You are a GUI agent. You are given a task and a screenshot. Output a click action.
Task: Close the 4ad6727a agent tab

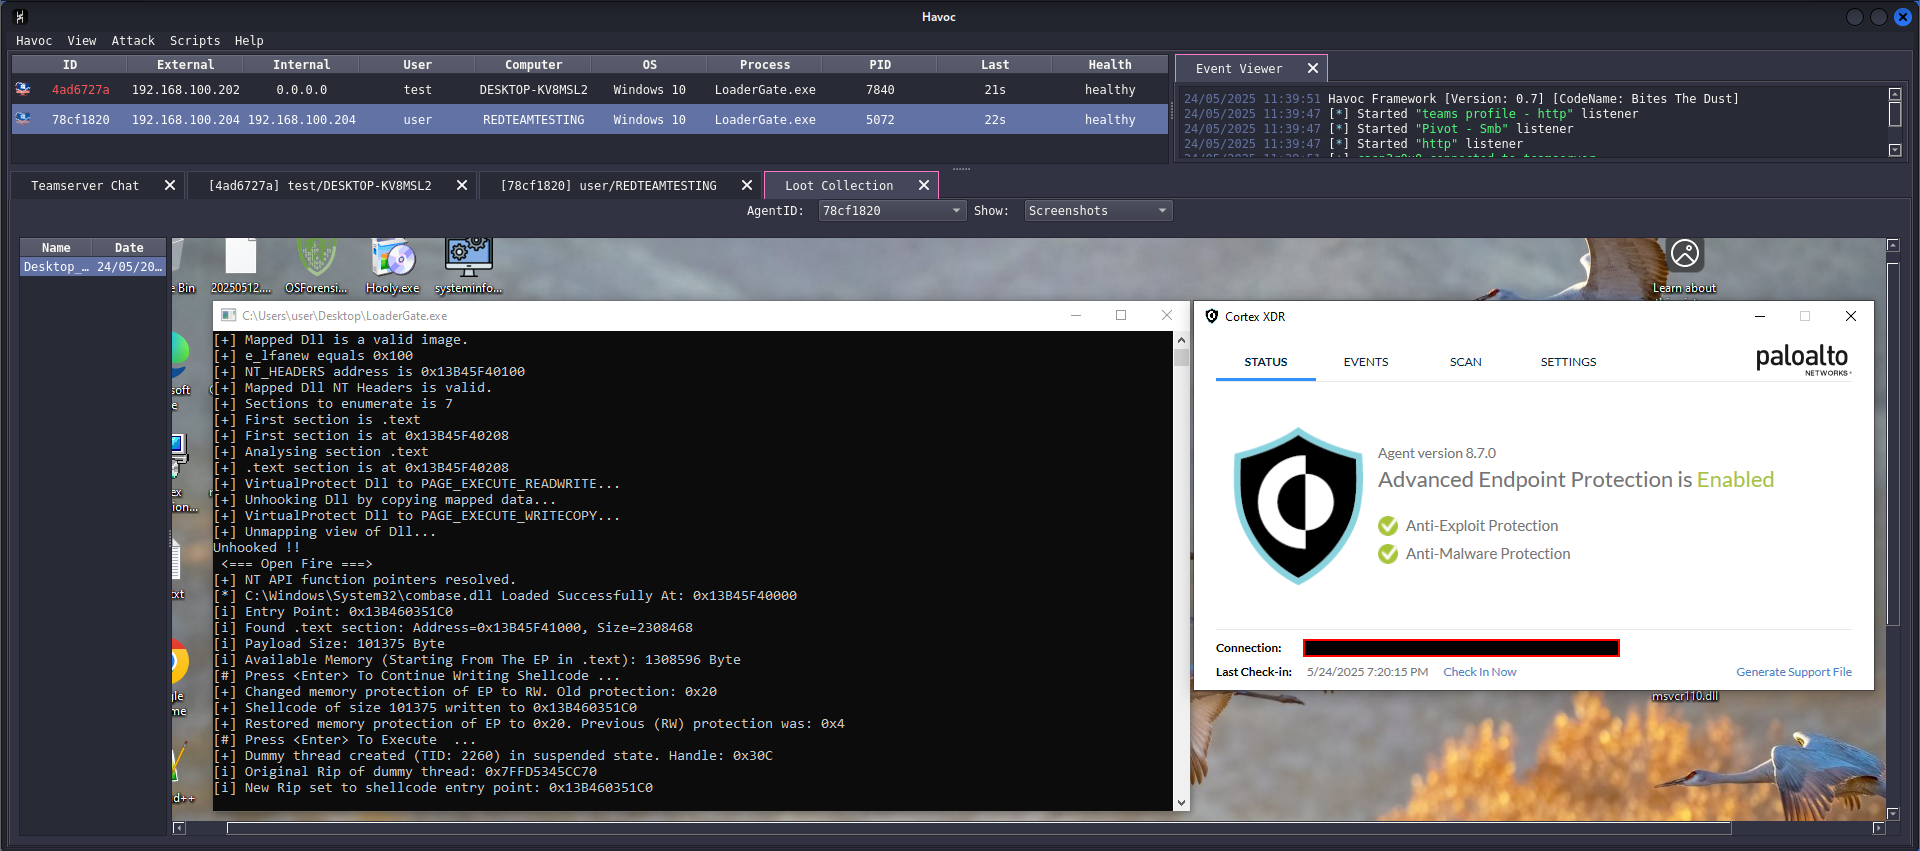click(x=462, y=185)
